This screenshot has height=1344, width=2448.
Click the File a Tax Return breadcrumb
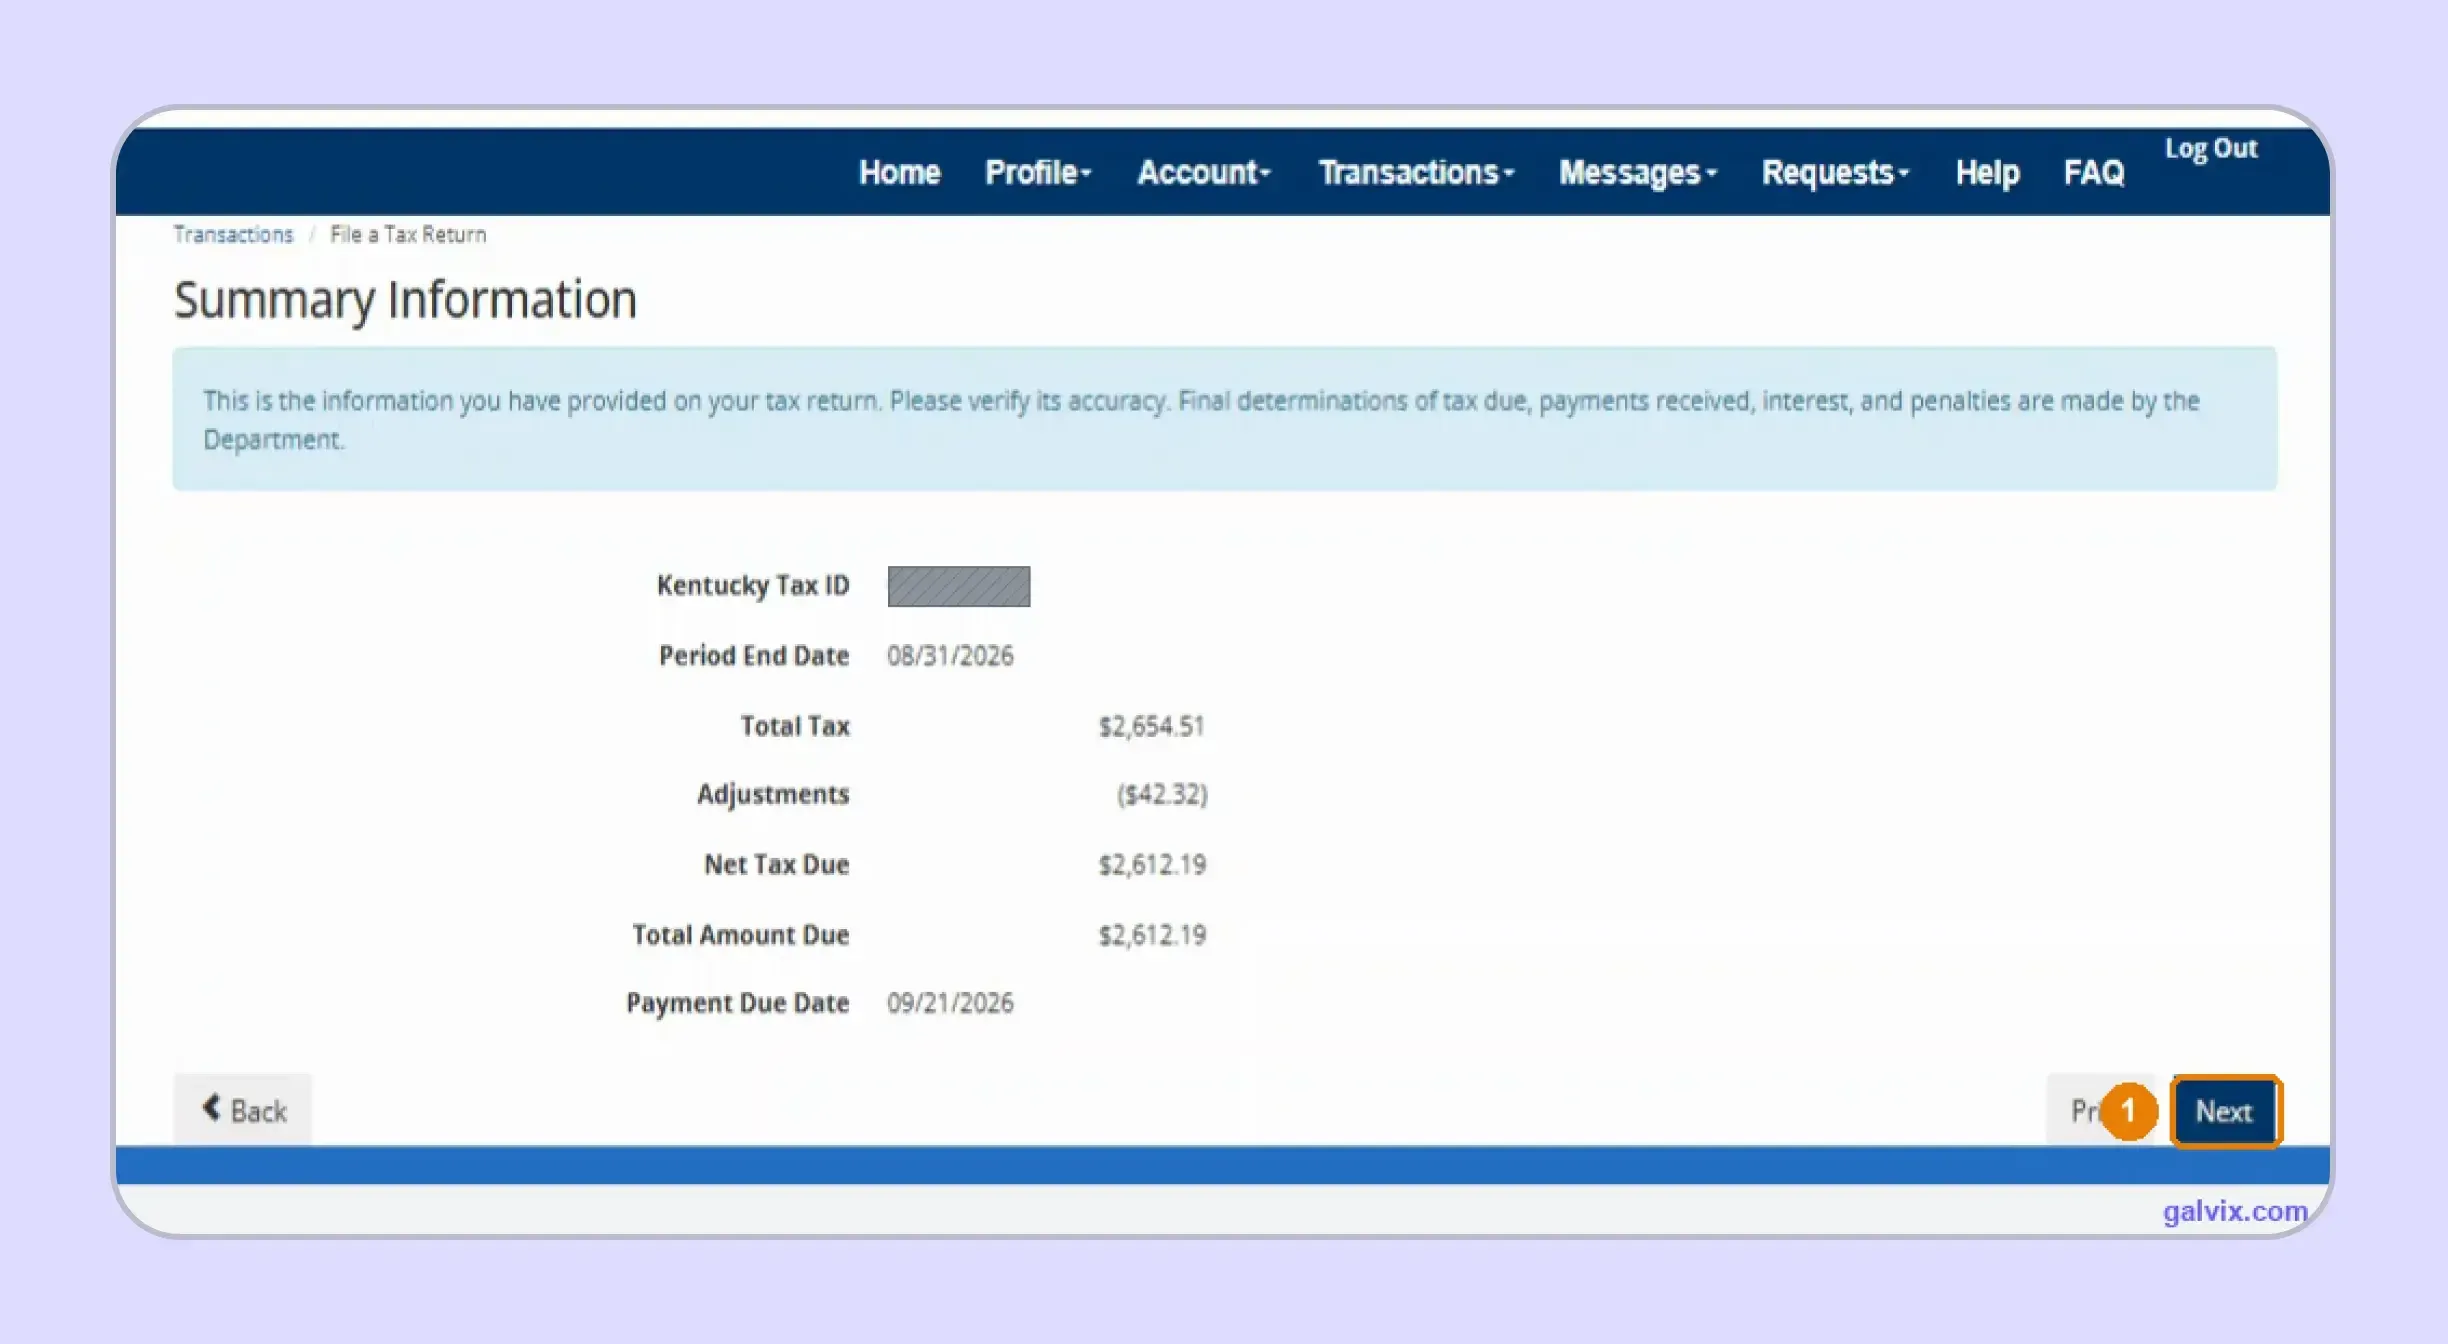(x=408, y=234)
